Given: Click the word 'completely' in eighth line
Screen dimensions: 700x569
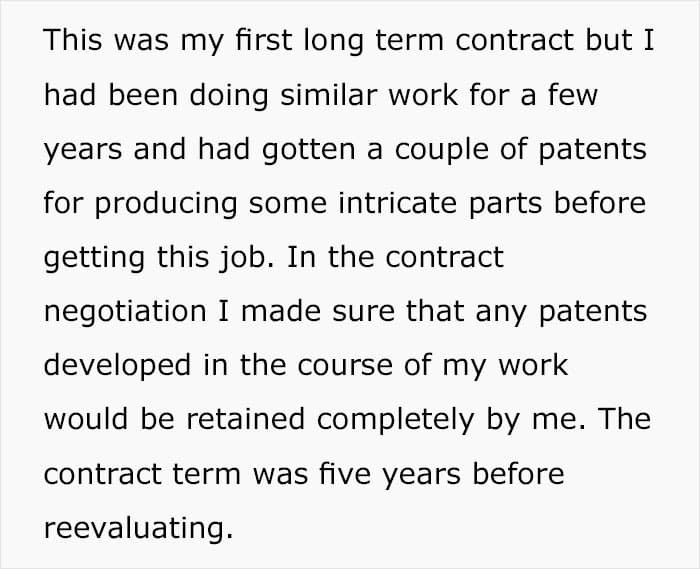Looking at the screenshot, I should tap(396, 419).
